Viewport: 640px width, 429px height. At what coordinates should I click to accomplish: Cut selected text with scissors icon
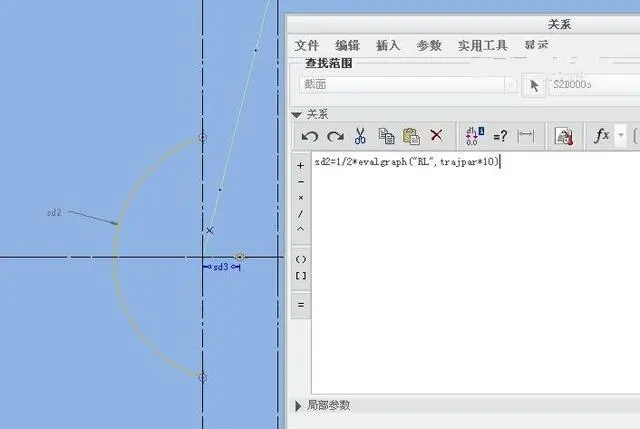pos(360,136)
